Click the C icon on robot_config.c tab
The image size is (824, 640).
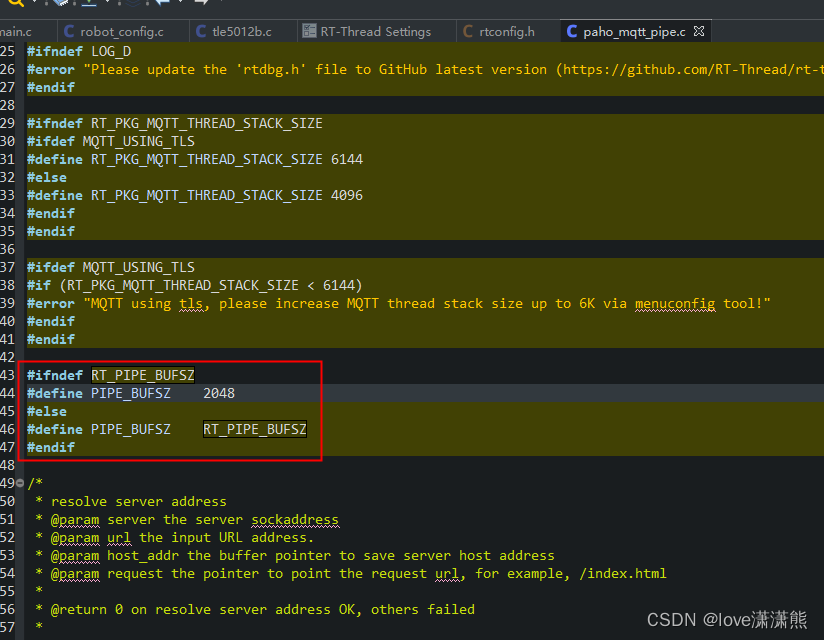point(71,30)
